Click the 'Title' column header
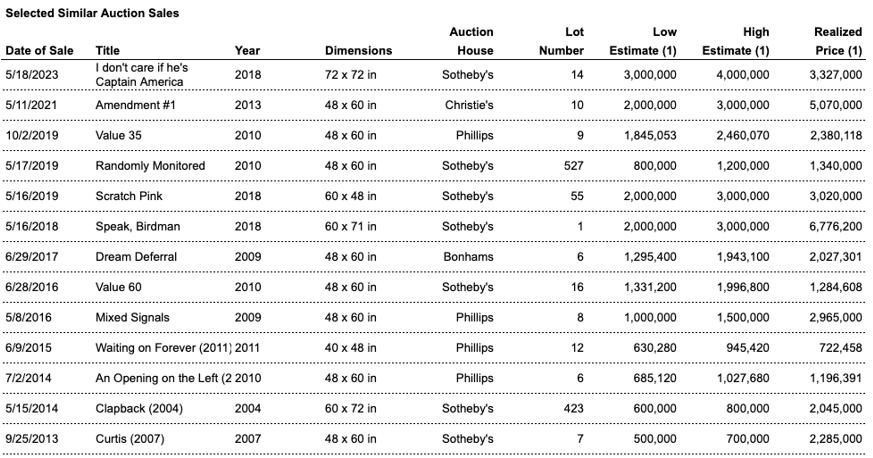The image size is (873, 458). click(x=107, y=50)
